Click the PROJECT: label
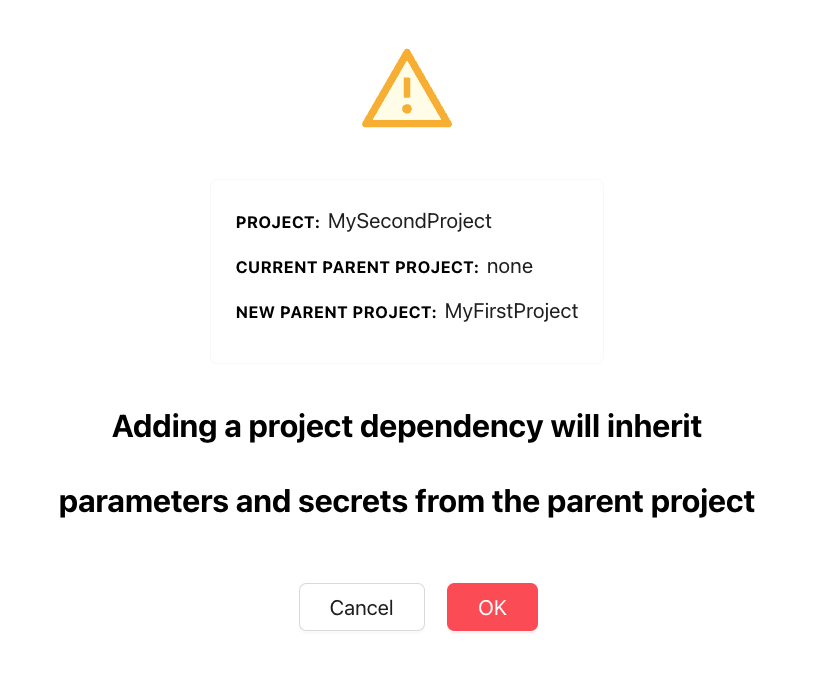 pos(278,223)
